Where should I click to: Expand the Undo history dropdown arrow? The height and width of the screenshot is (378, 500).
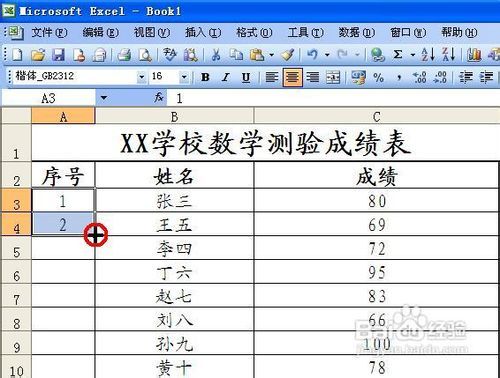point(327,55)
